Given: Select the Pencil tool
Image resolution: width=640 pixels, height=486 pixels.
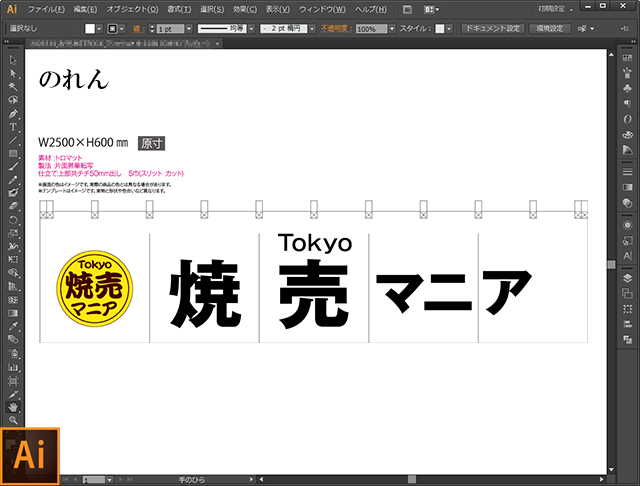Looking at the screenshot, I should click(x=13, y=180).
